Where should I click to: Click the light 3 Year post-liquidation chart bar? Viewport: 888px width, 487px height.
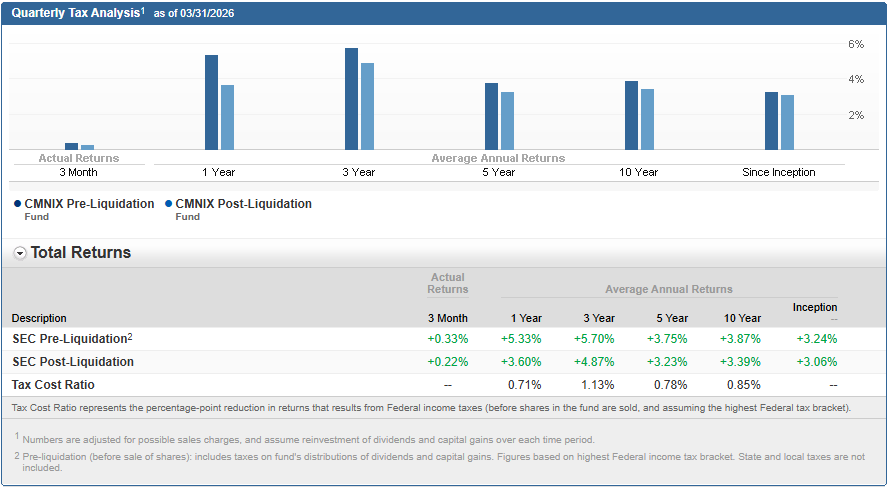367,106
